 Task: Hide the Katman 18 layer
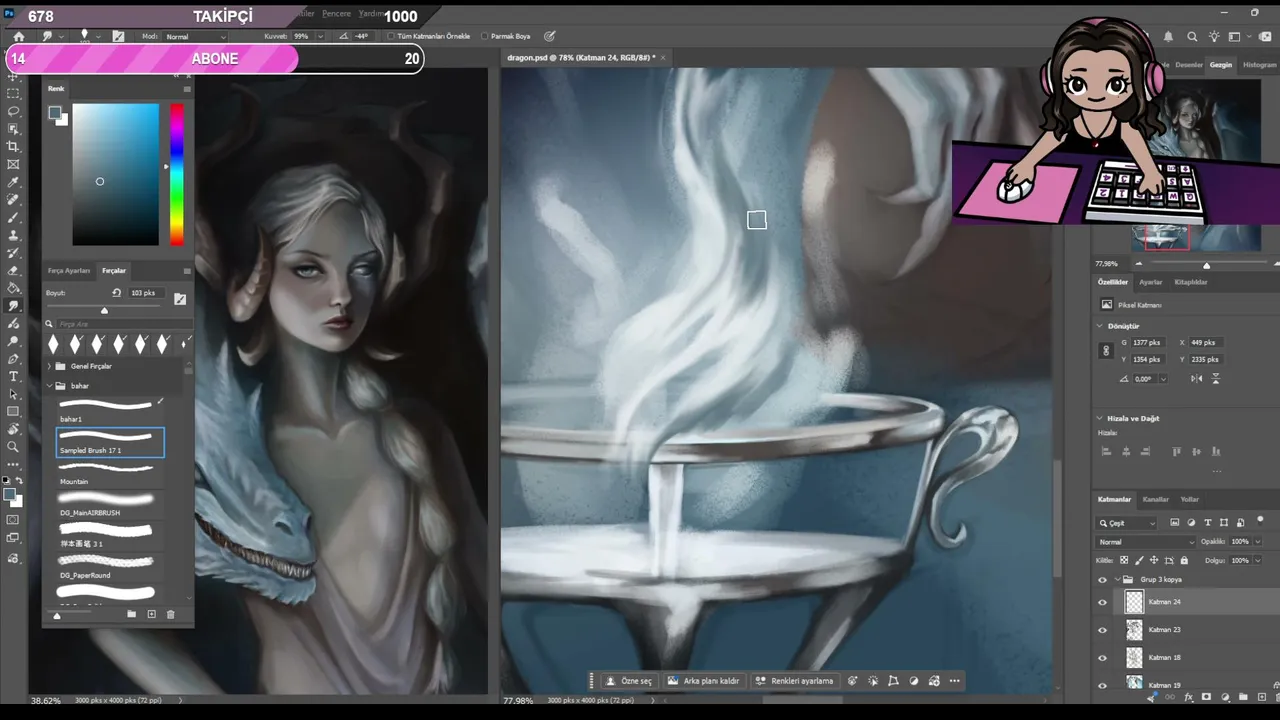tap(1103, 658)
